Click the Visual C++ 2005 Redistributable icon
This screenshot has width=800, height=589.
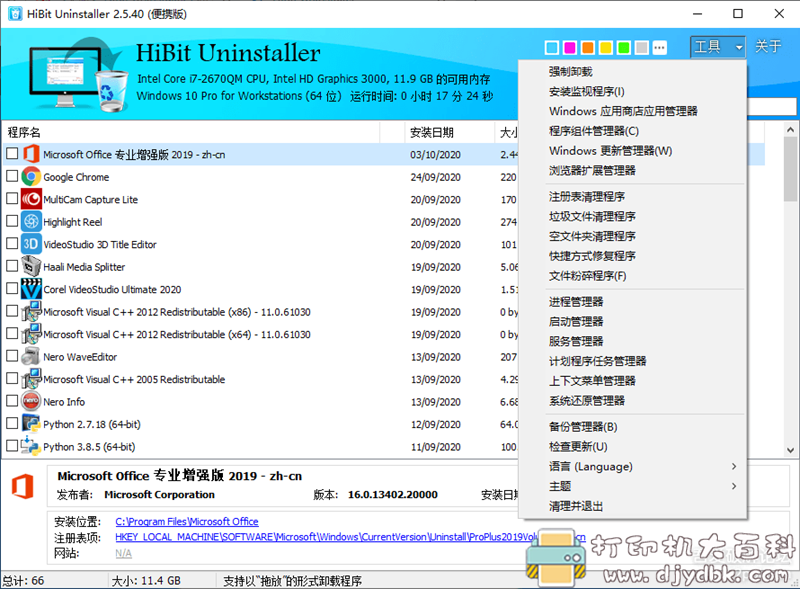point(31,379)
